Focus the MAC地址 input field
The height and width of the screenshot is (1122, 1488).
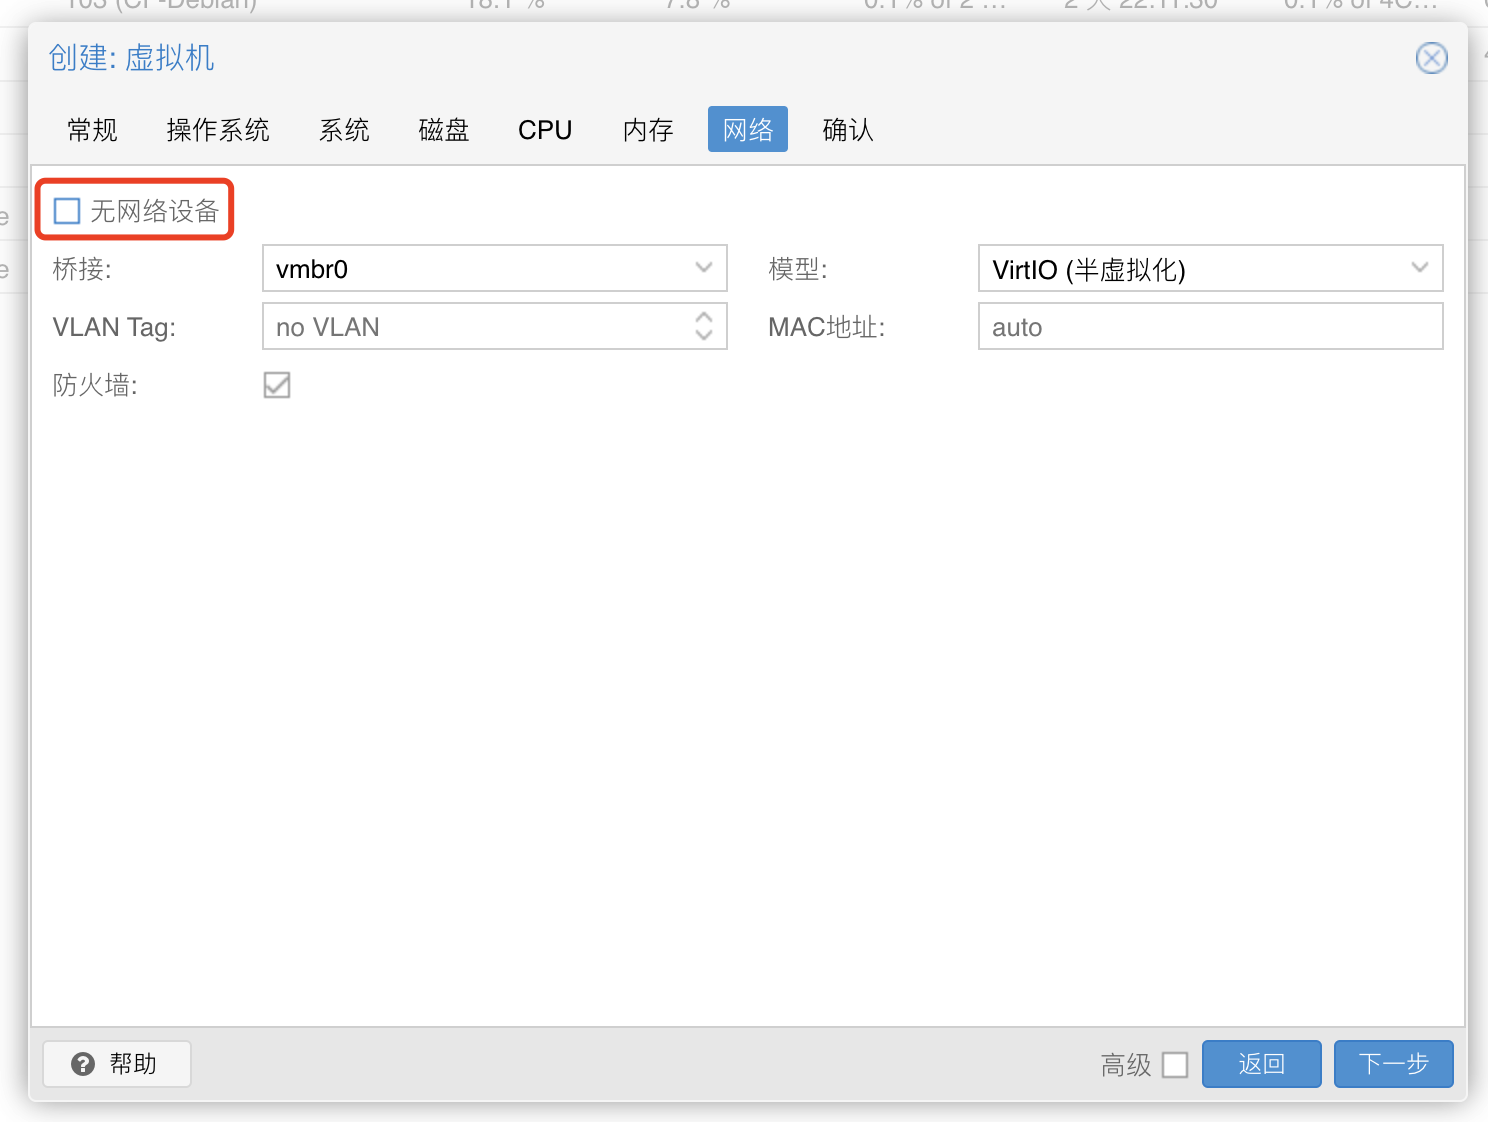[1210, 327]
